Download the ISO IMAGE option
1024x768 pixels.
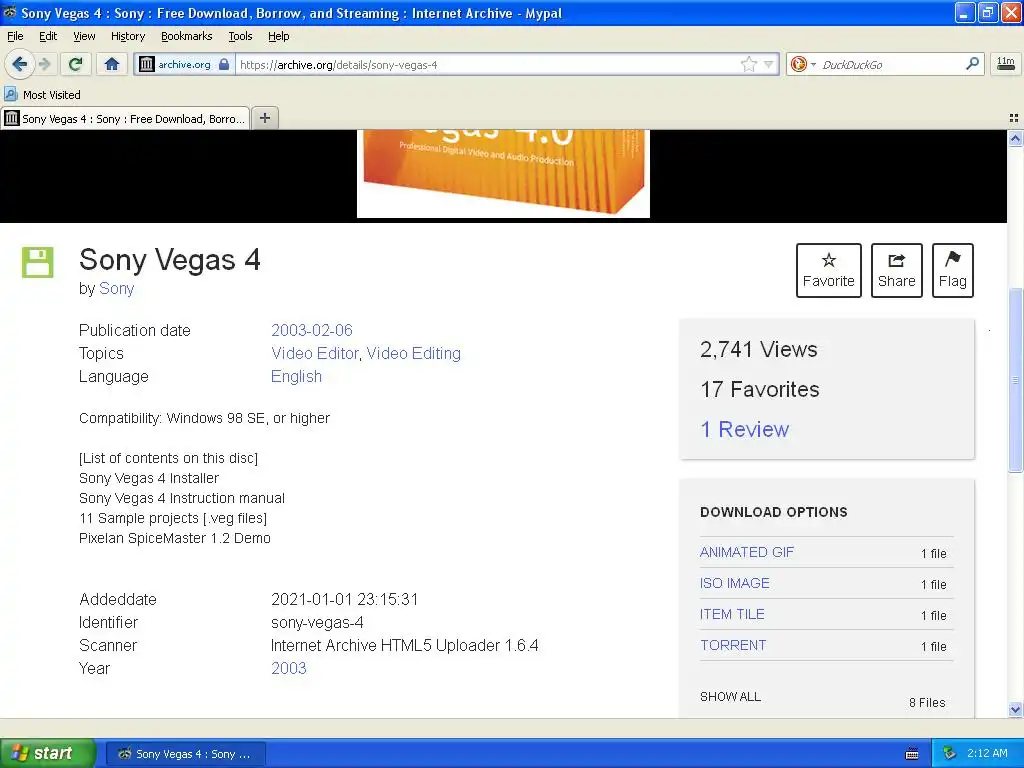pyautogui.click(x=735, y=583)
